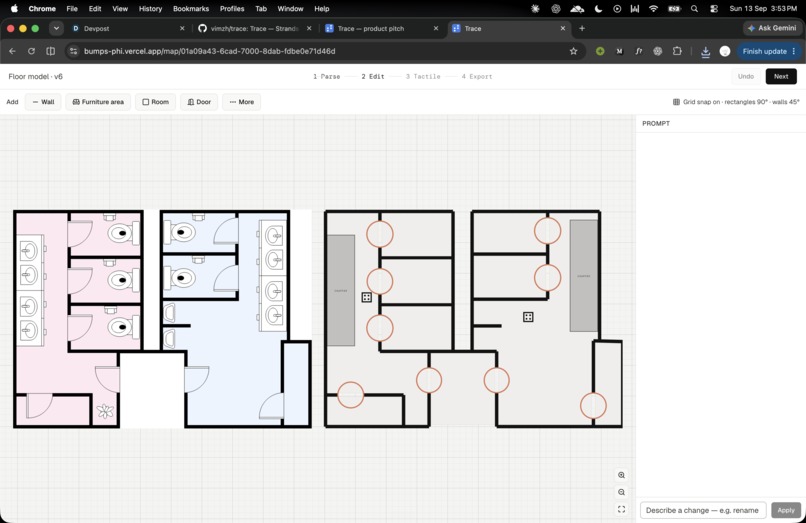
Task: Fit the floor plan to screen
Action: [x=621, y=509]
